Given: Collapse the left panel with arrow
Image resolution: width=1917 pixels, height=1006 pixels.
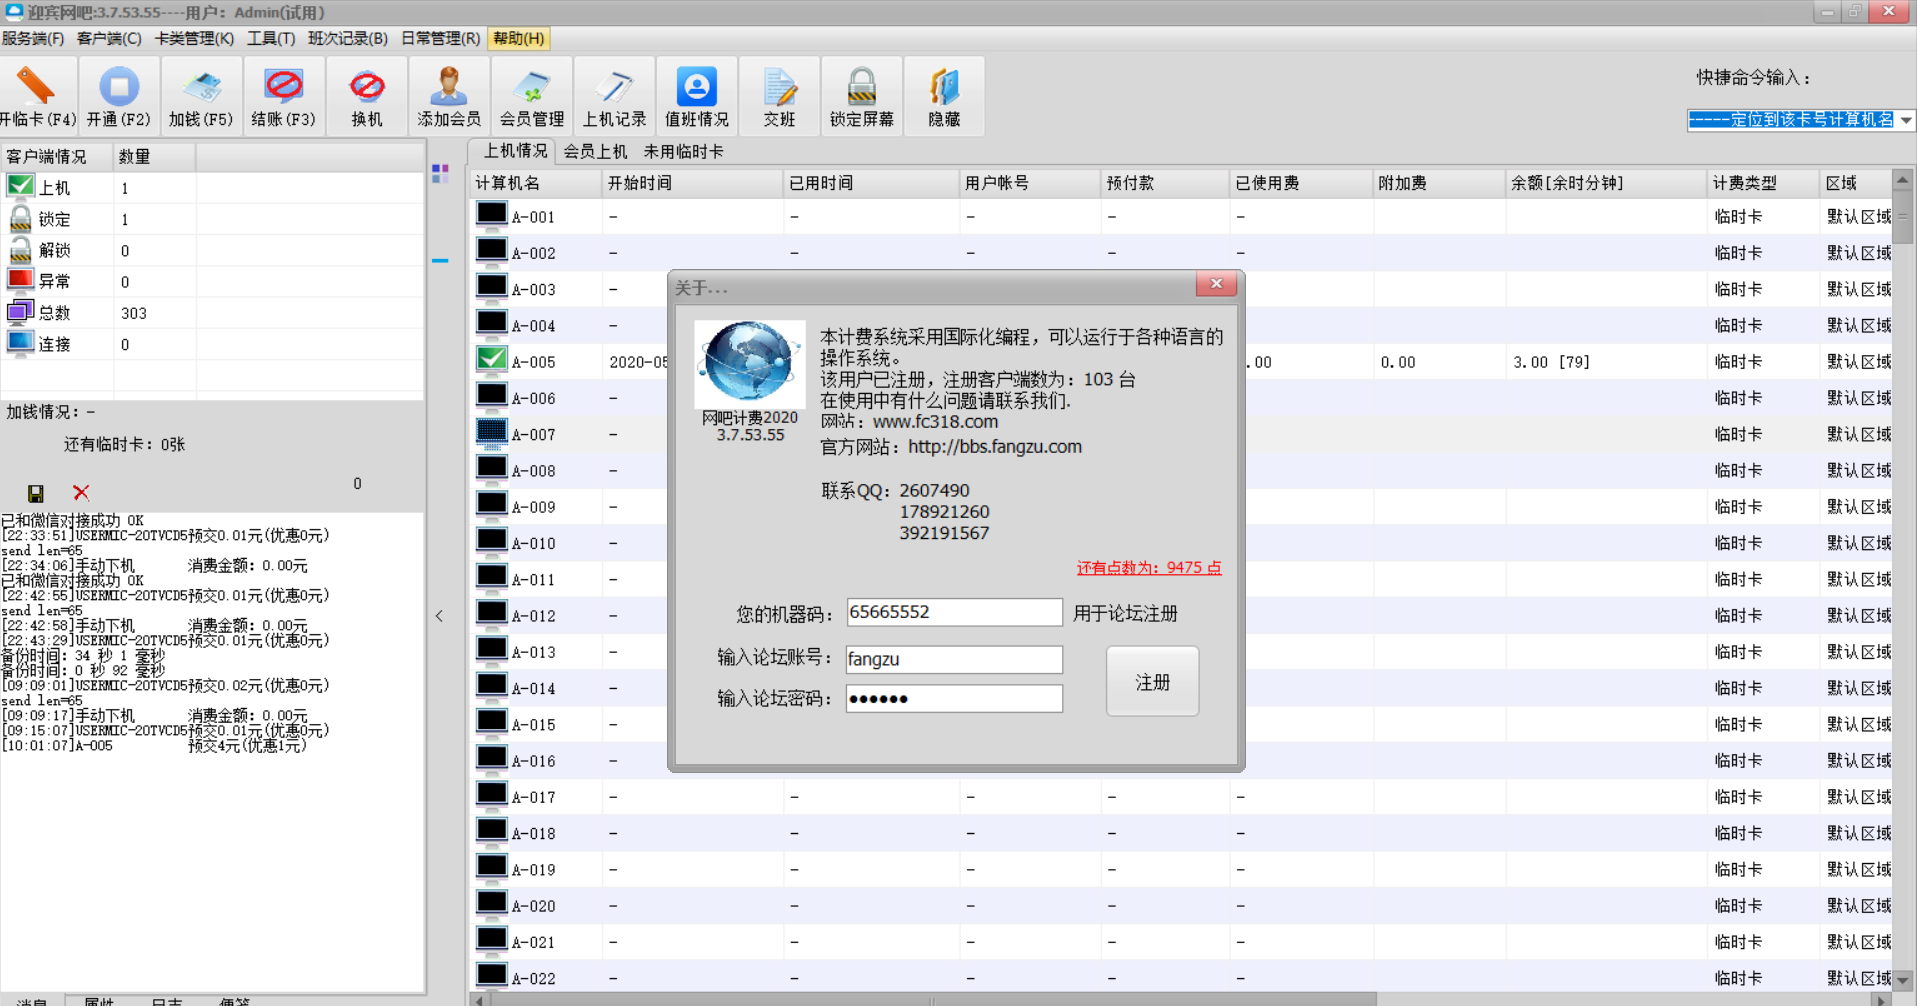Looking at the screenshot, I should (439, 616).
